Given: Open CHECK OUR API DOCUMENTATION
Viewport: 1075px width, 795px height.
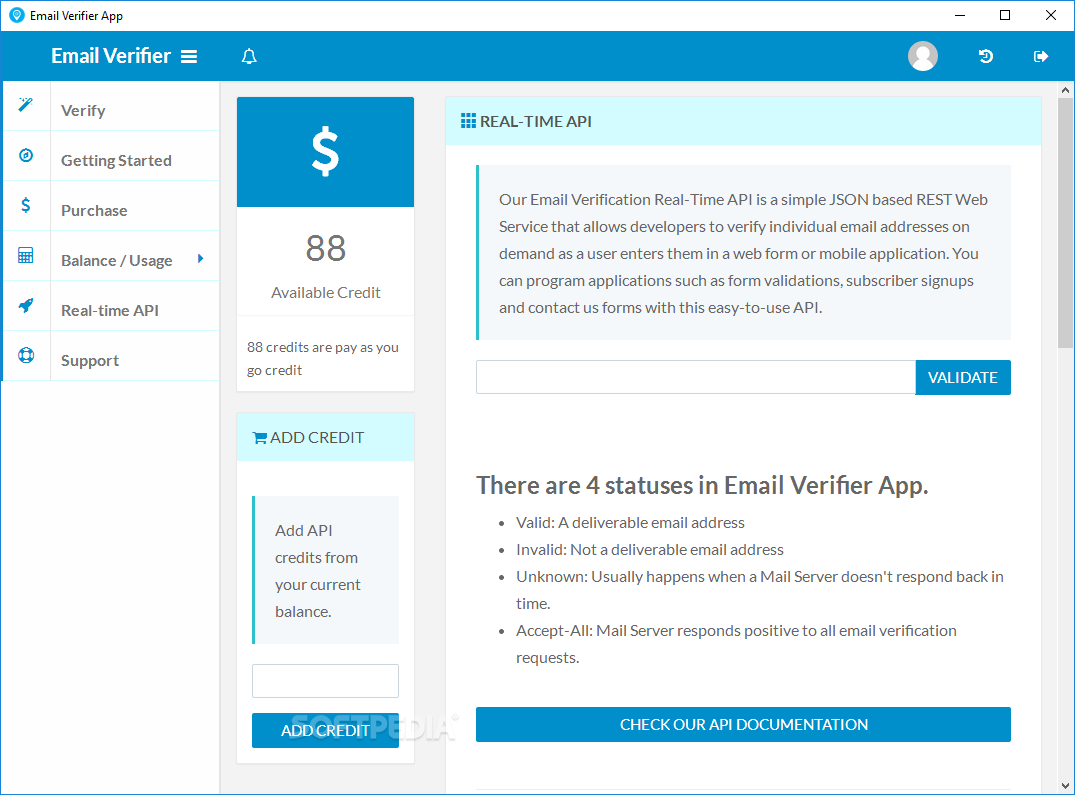Looking at the screenshot, I should pyautogui.click(x=743, y=724).
